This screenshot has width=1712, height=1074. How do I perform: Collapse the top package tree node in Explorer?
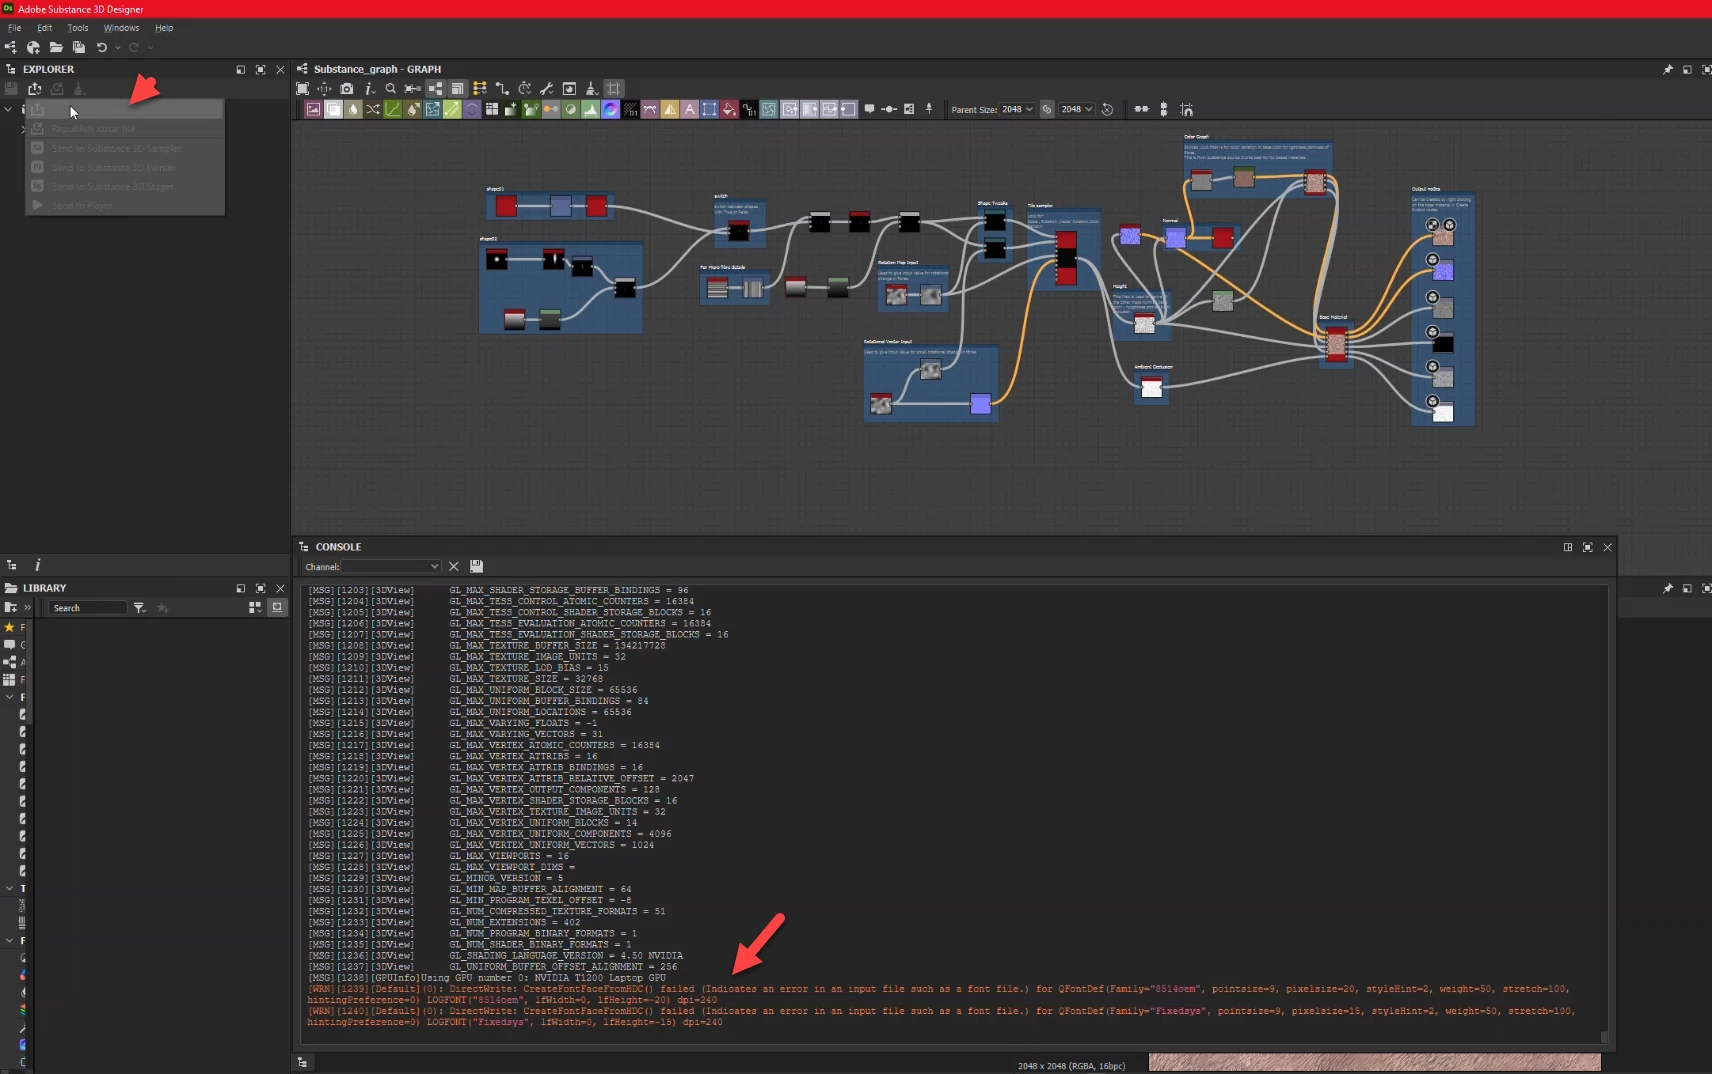click(x=8, y=109)
